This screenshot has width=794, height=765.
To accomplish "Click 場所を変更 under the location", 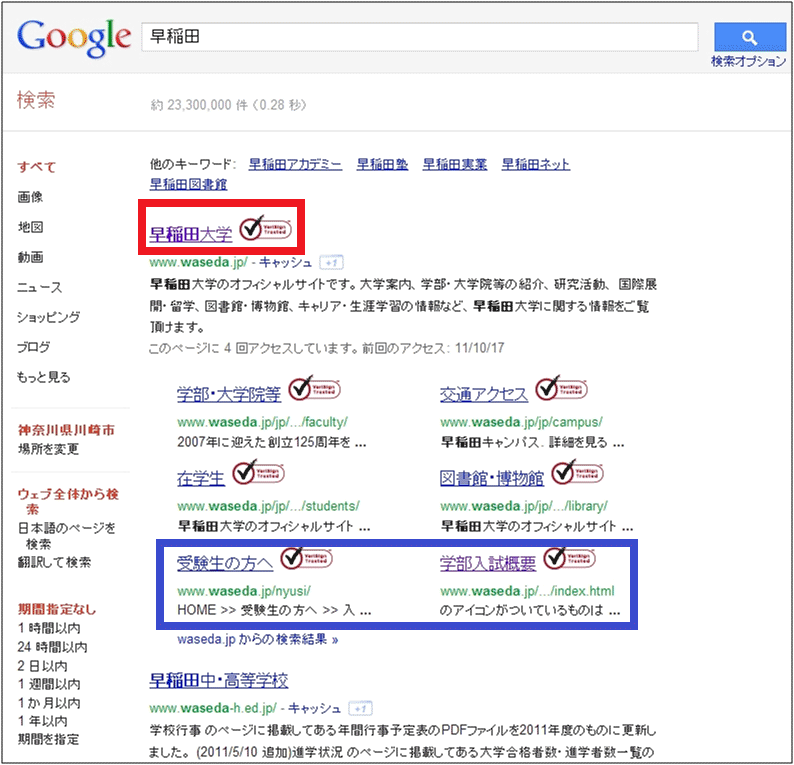I will tap(48, 449).
